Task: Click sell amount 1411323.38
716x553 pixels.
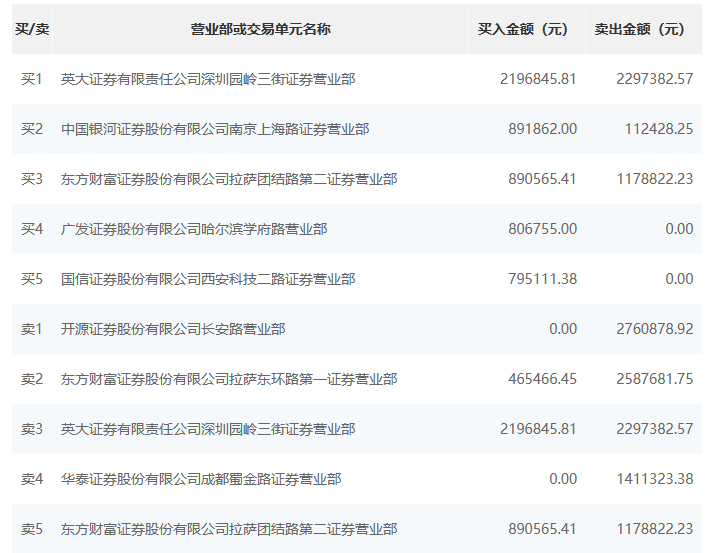Action: pos(655,479)
